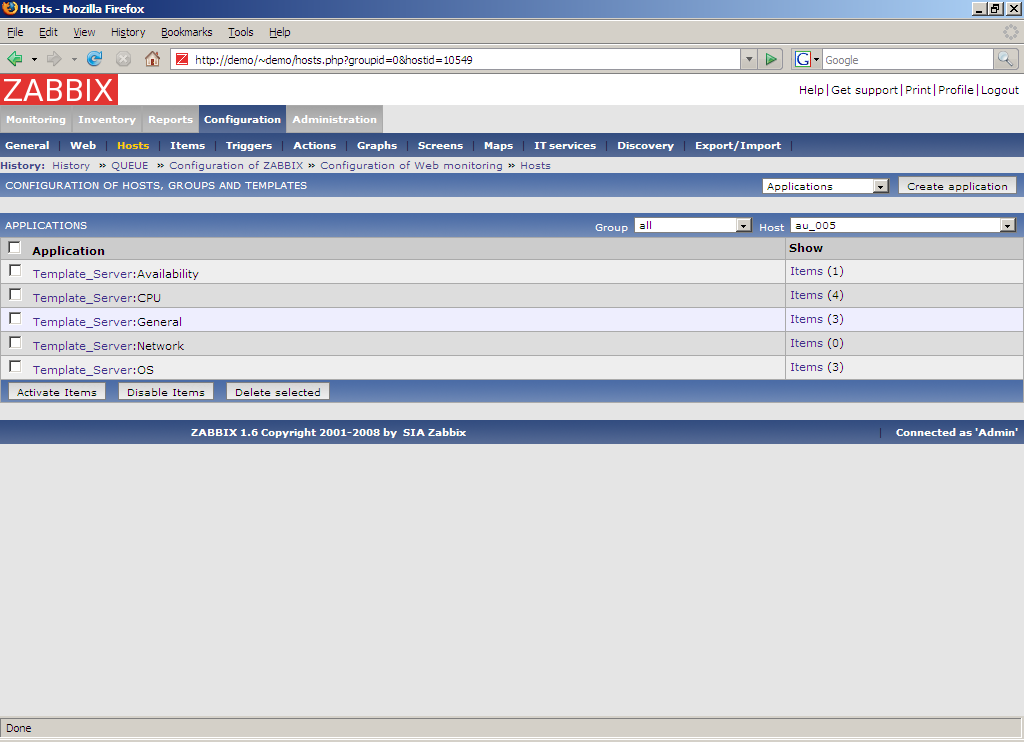Click the Delete selected button
Screen dimensions: 1024x742
[278, 392]
